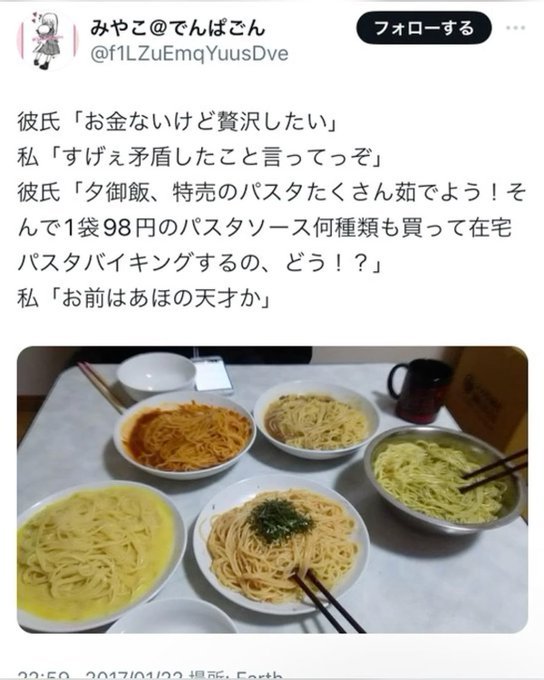Click the final line 私「お前はあほの天才か」
The height and width of the screenshot is (680, 544).
[x=144, y=299]
